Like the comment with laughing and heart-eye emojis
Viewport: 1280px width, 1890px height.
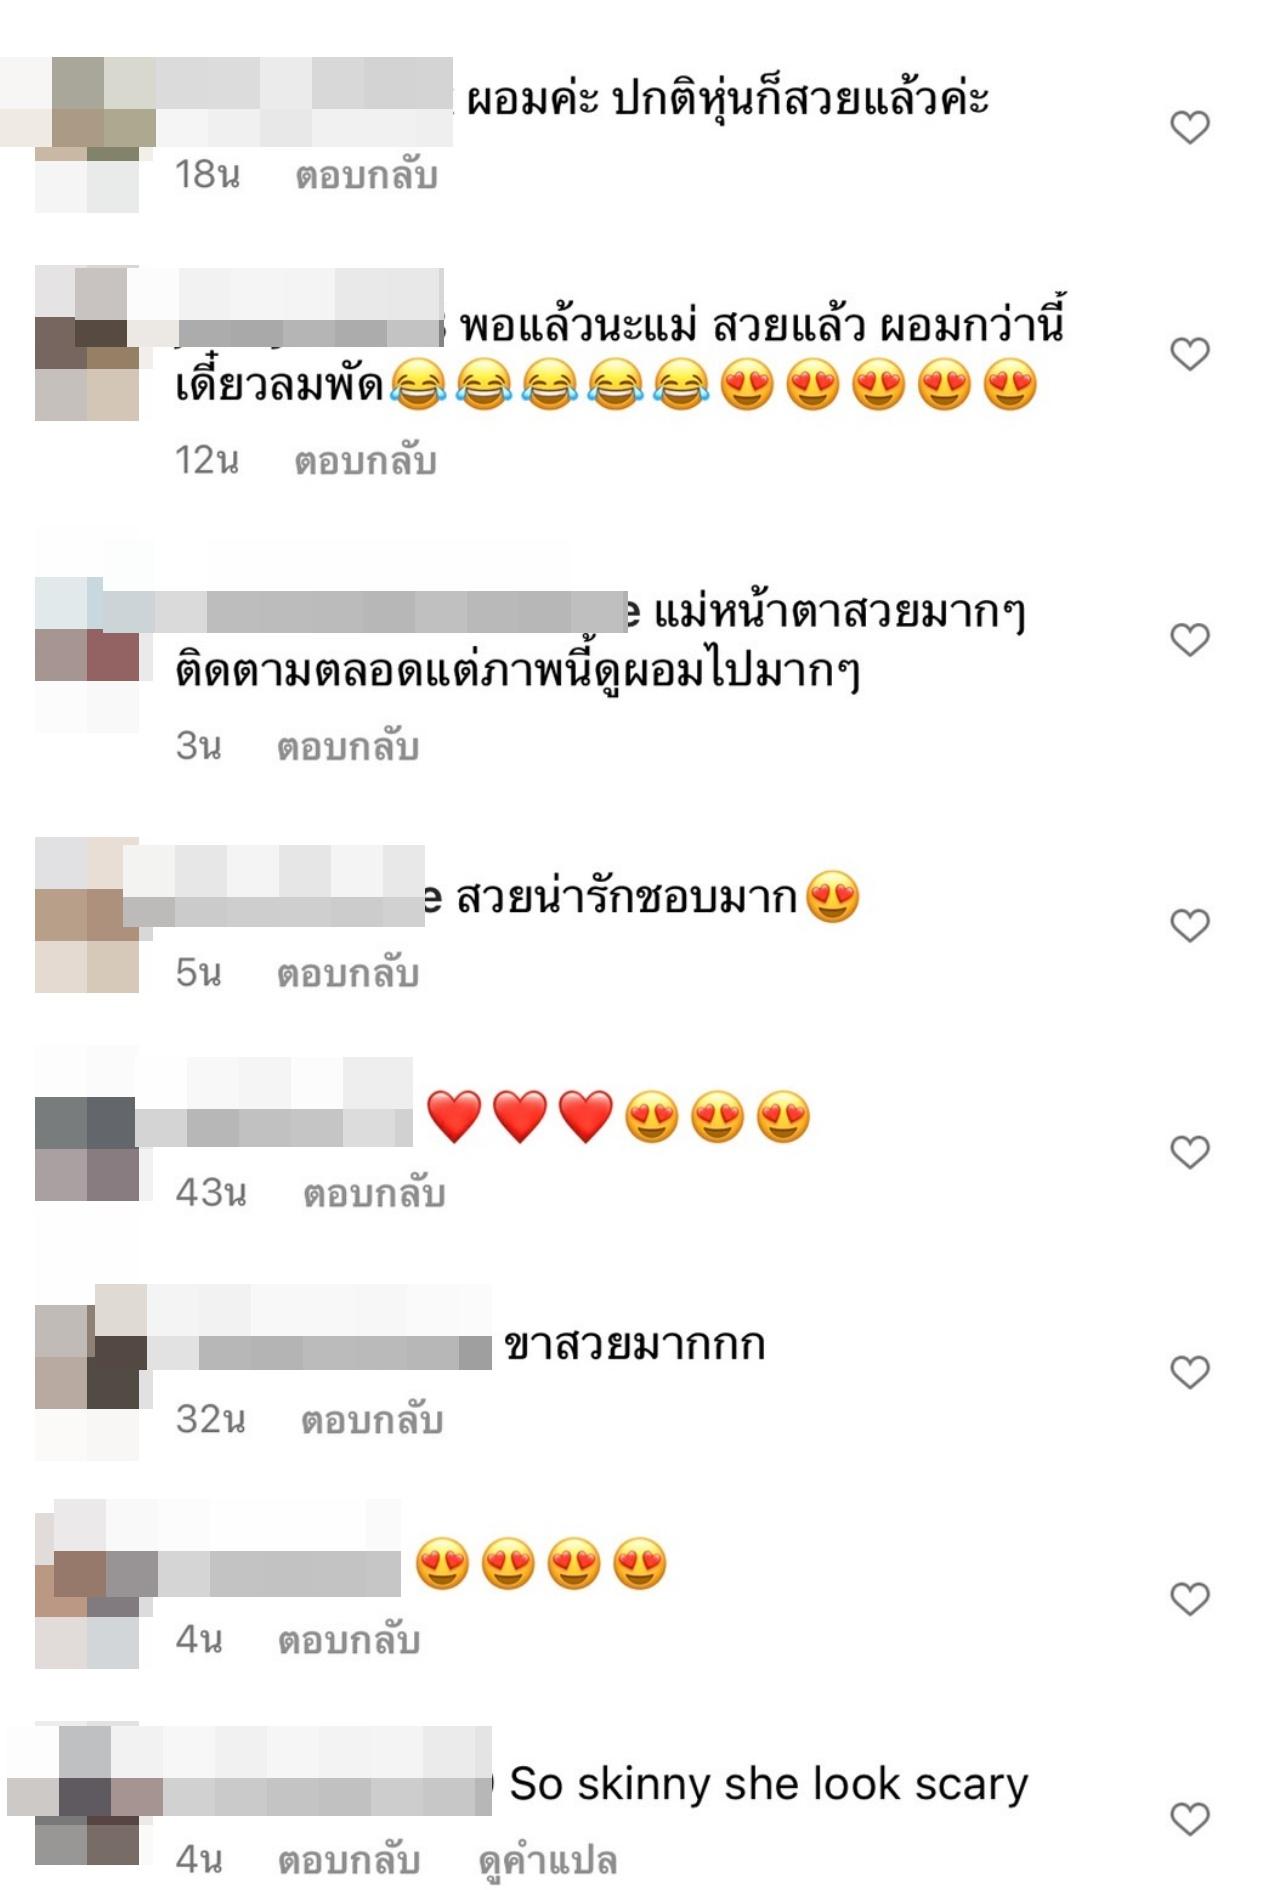tap(1190, 354)
